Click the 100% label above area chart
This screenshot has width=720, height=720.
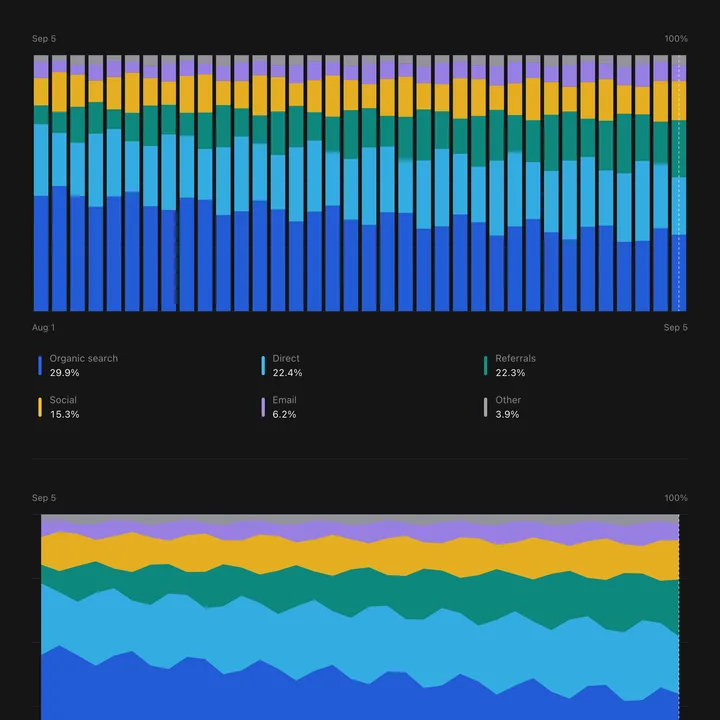(x=676, y=498)
